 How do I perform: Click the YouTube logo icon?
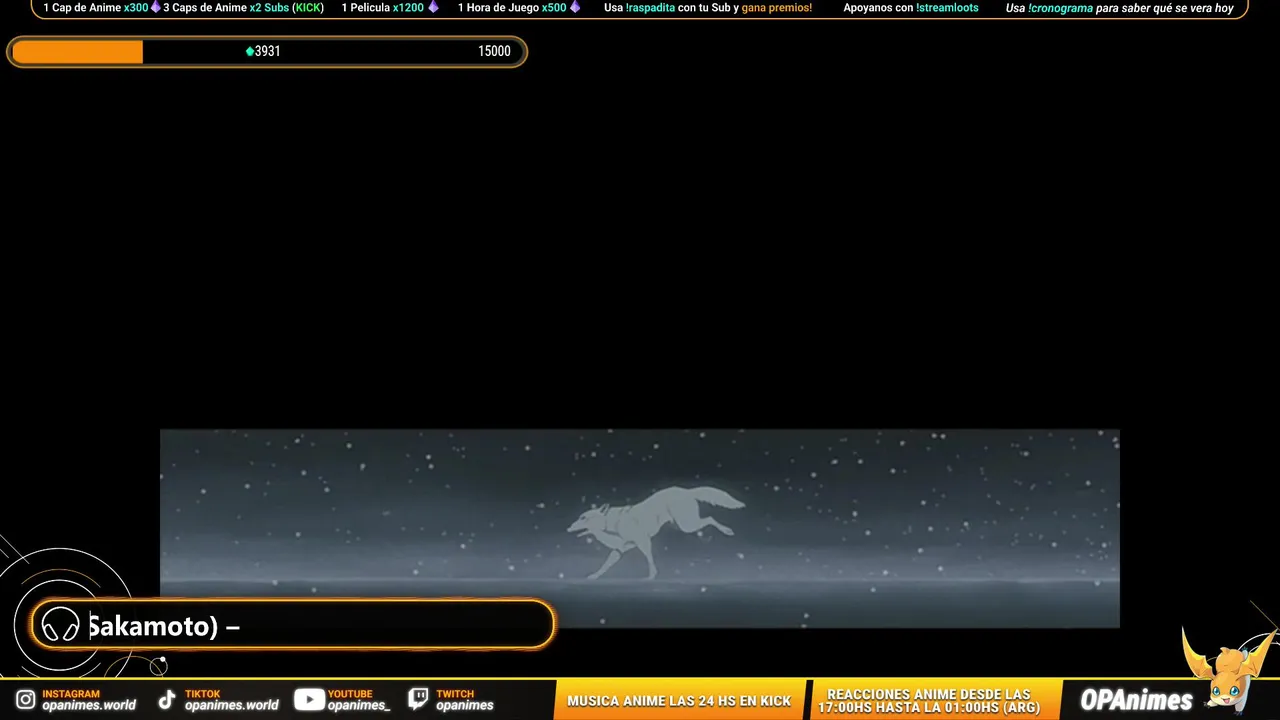click(309, 700)
